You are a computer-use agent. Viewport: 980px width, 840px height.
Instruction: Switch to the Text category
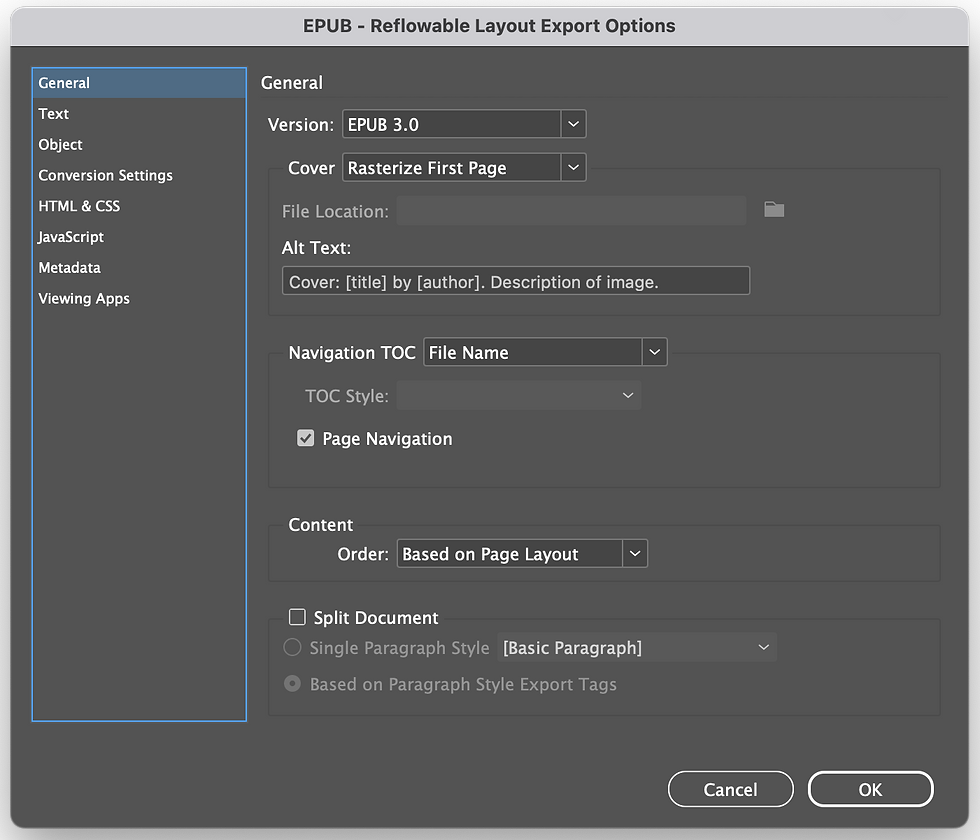click(x=139, y=114)
